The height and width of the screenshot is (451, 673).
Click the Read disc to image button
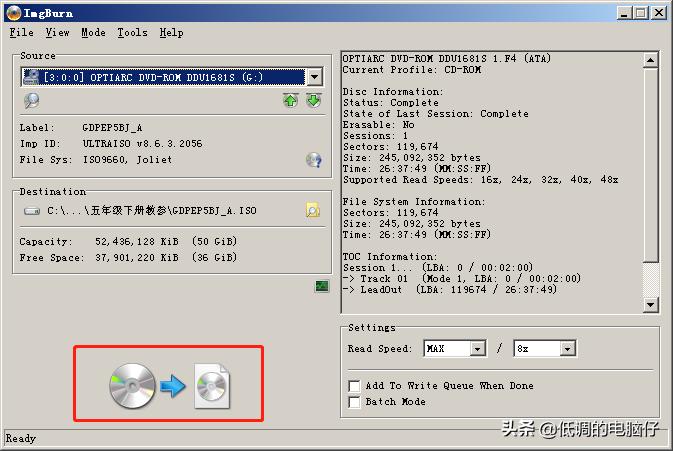pos(169,385)
